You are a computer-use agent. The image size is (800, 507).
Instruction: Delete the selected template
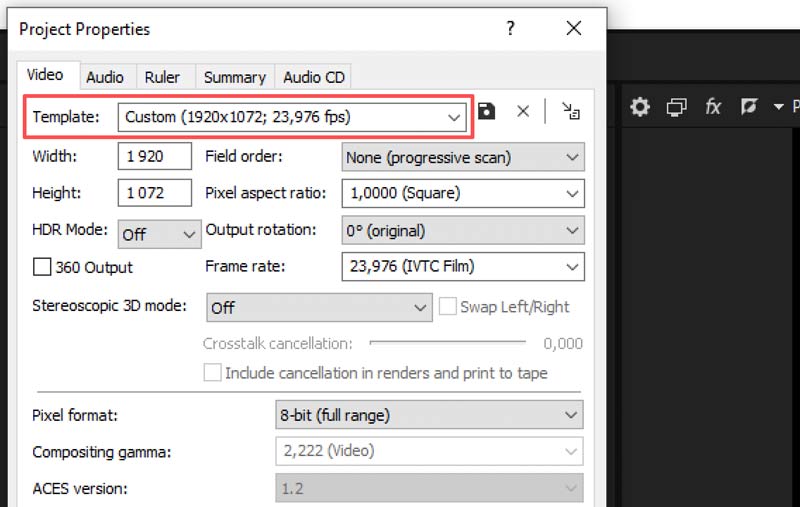pyautogui.click(x=523, y=111)
